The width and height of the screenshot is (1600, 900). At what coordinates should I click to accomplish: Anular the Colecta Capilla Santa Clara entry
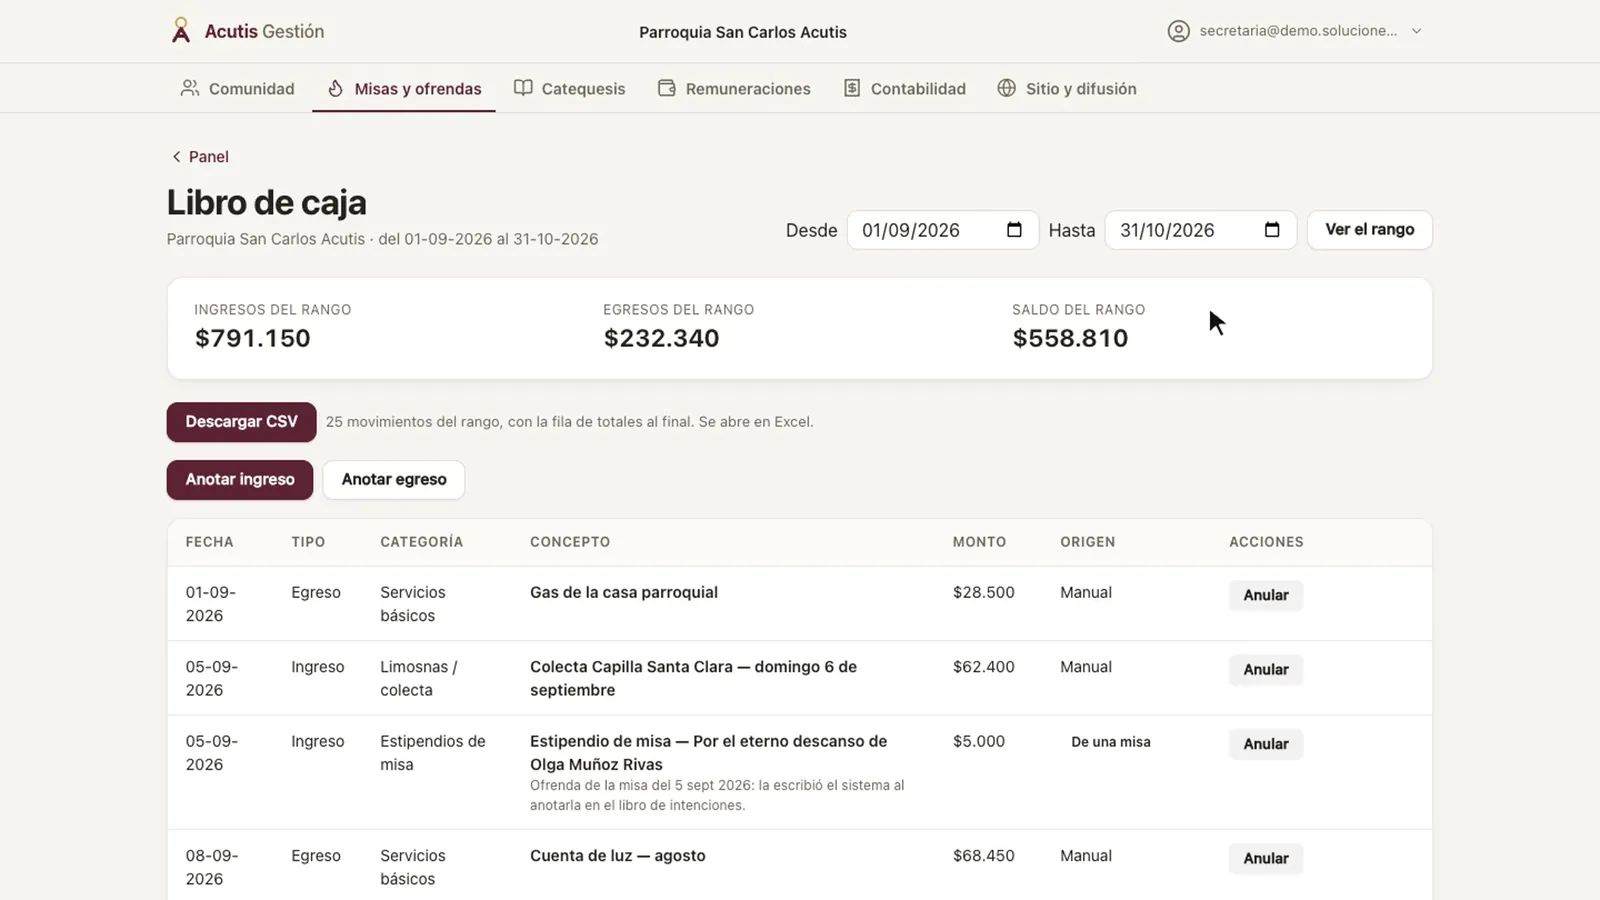point(1266,670)
